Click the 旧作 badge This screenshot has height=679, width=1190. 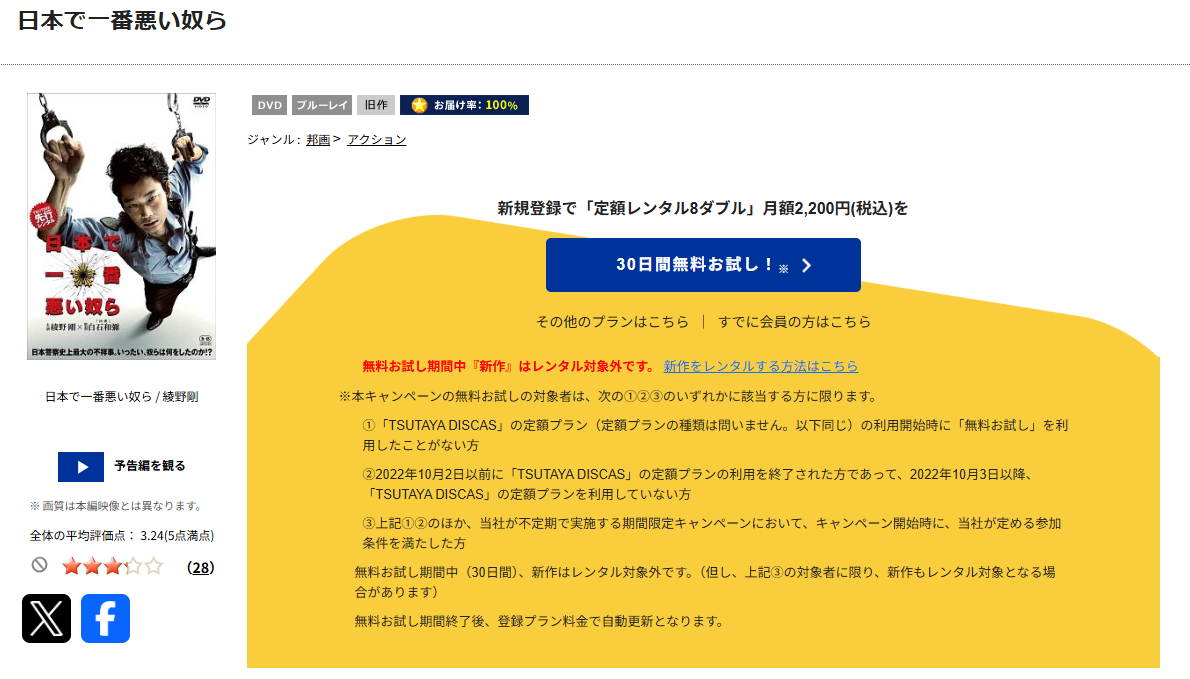376,105
